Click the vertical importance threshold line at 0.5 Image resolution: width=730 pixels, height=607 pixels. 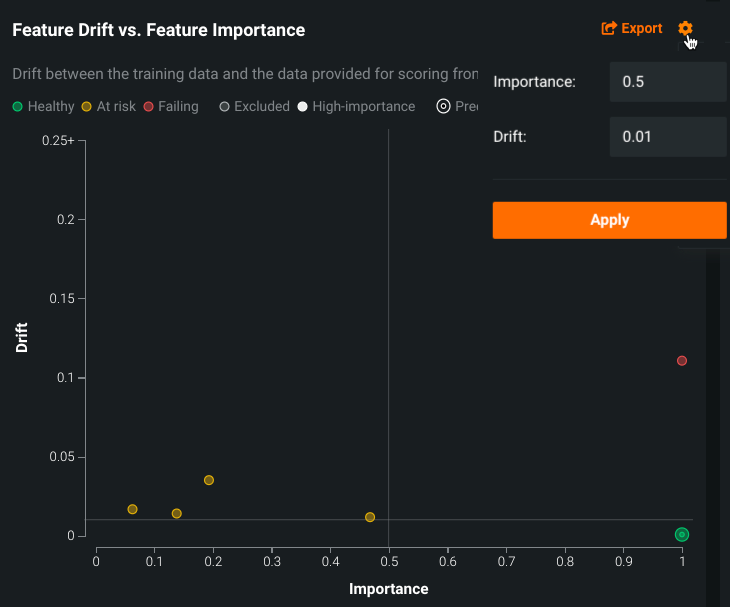[388, 300]
